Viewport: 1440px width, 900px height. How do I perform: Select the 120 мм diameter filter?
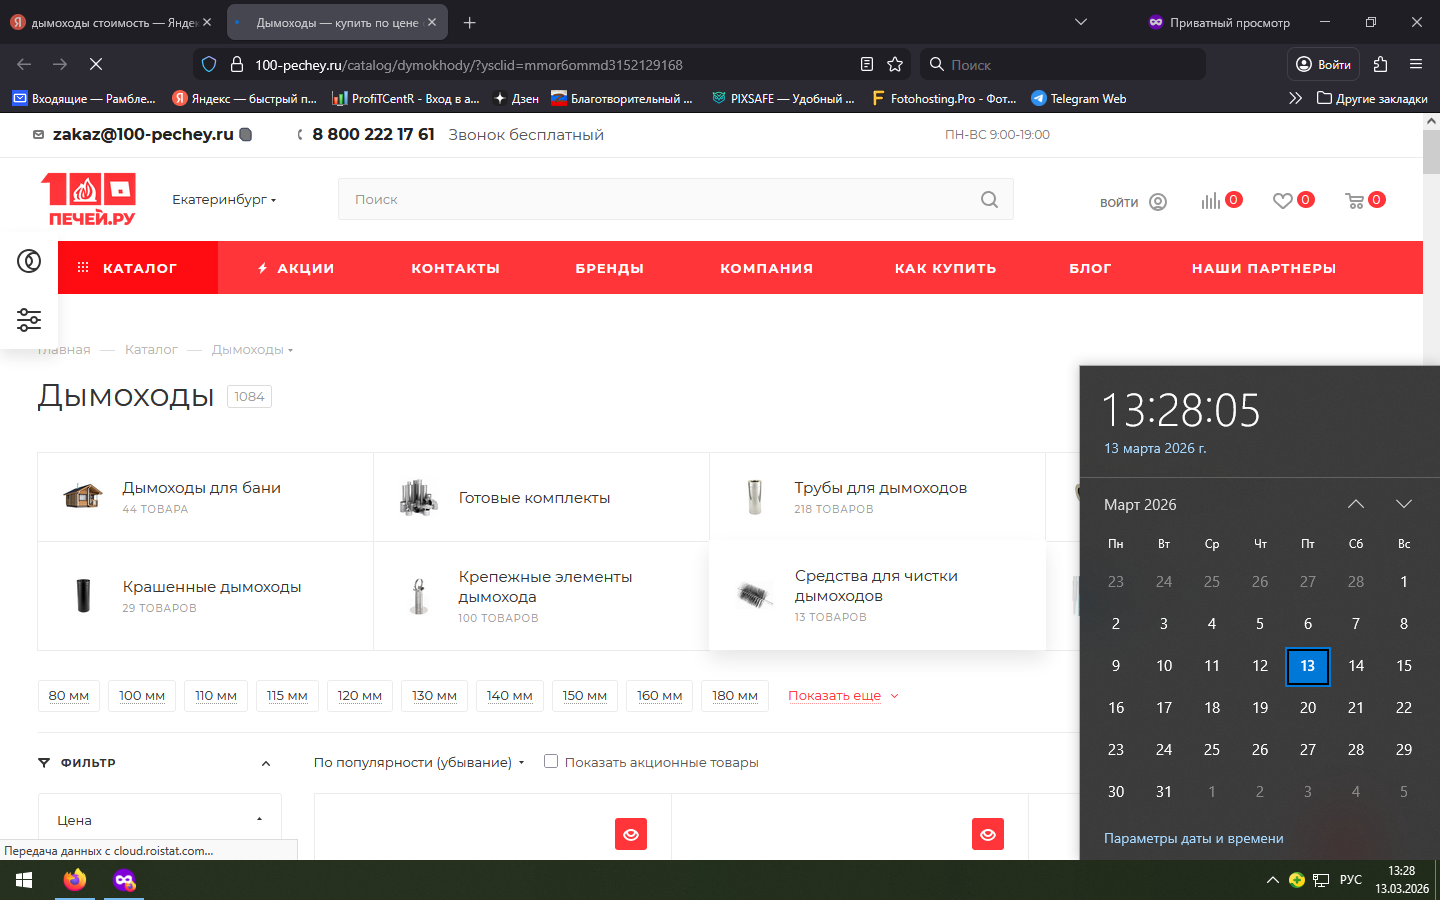[x=360, y=696]
